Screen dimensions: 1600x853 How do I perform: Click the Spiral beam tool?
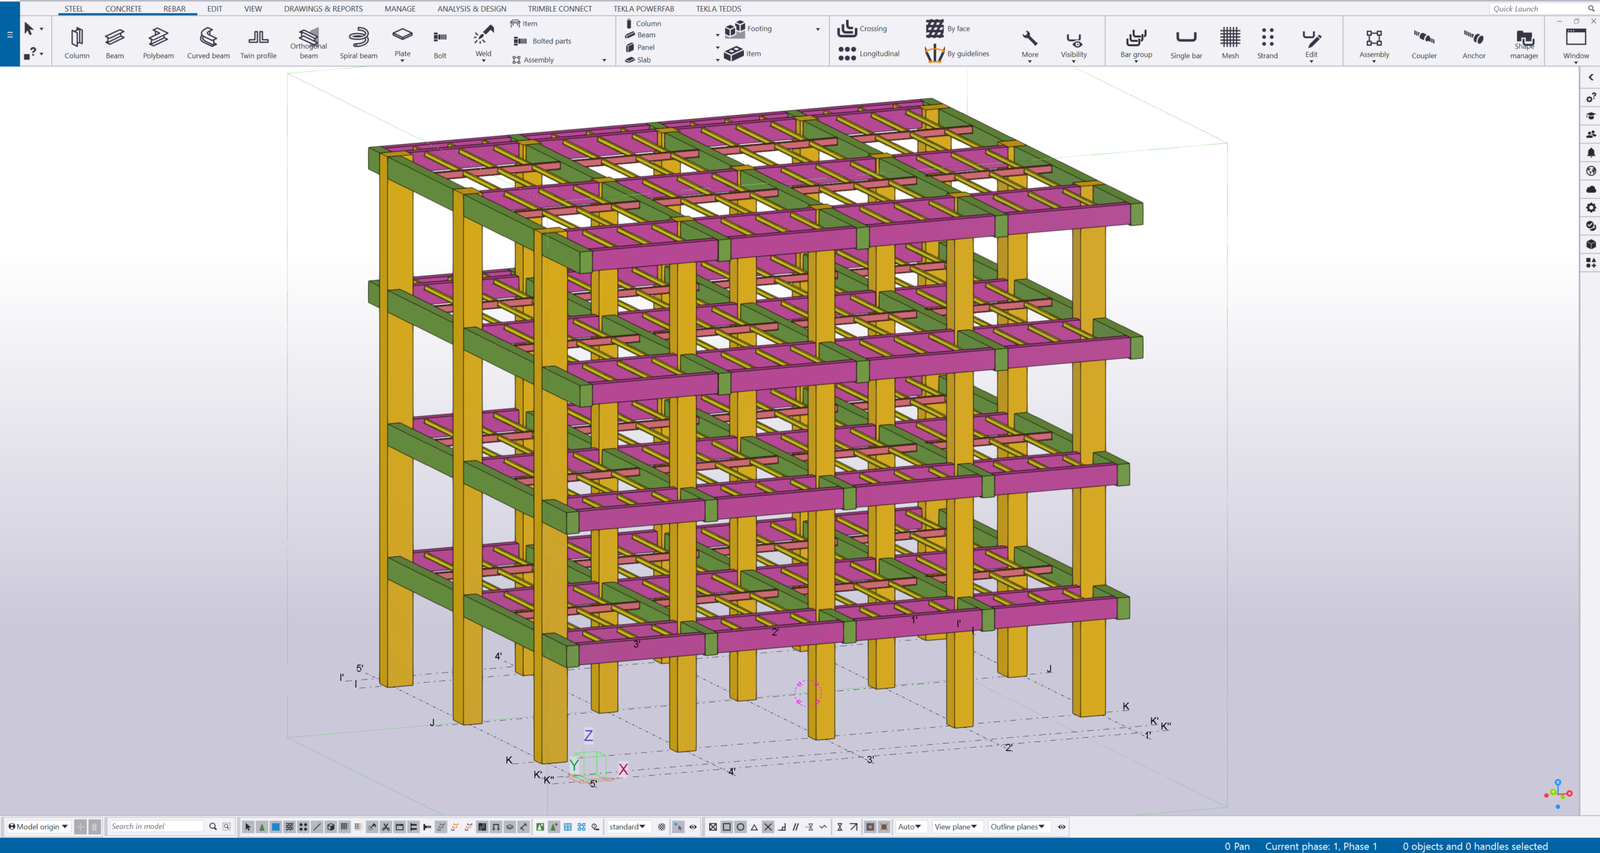coord(358,41)
